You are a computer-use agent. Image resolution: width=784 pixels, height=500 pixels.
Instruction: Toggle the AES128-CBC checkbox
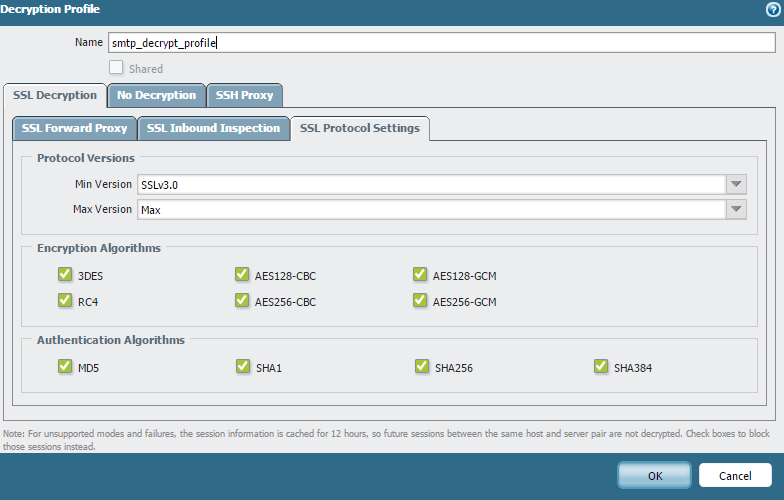242,274
